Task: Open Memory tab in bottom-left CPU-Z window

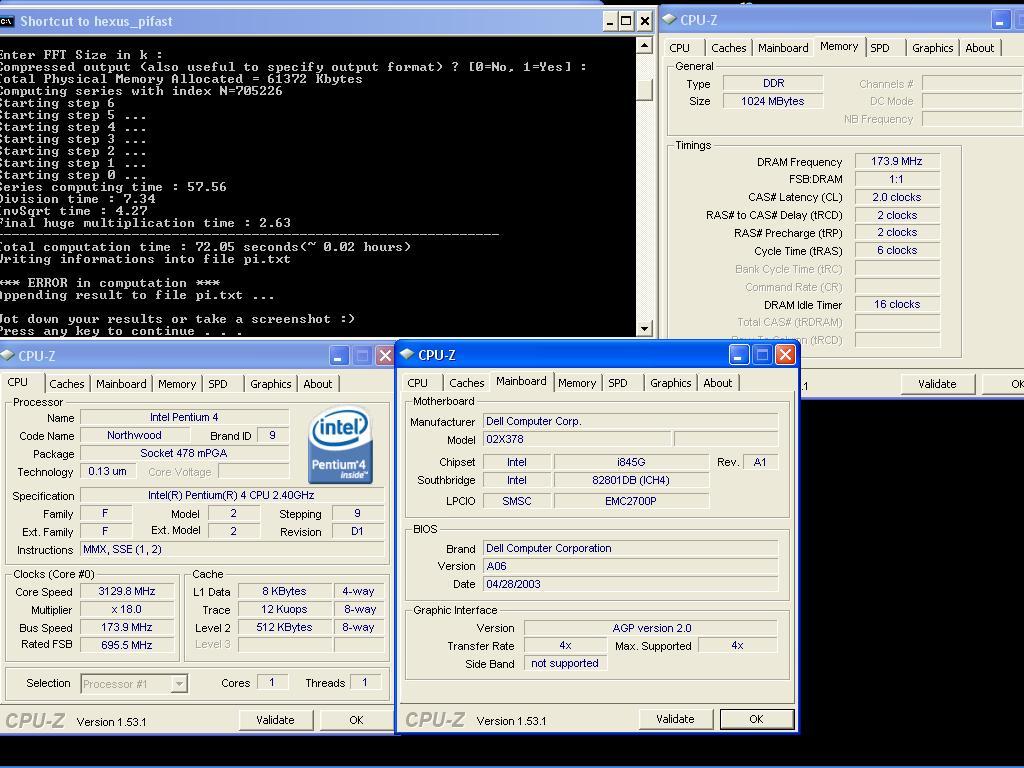Action: tap(177, 384)
